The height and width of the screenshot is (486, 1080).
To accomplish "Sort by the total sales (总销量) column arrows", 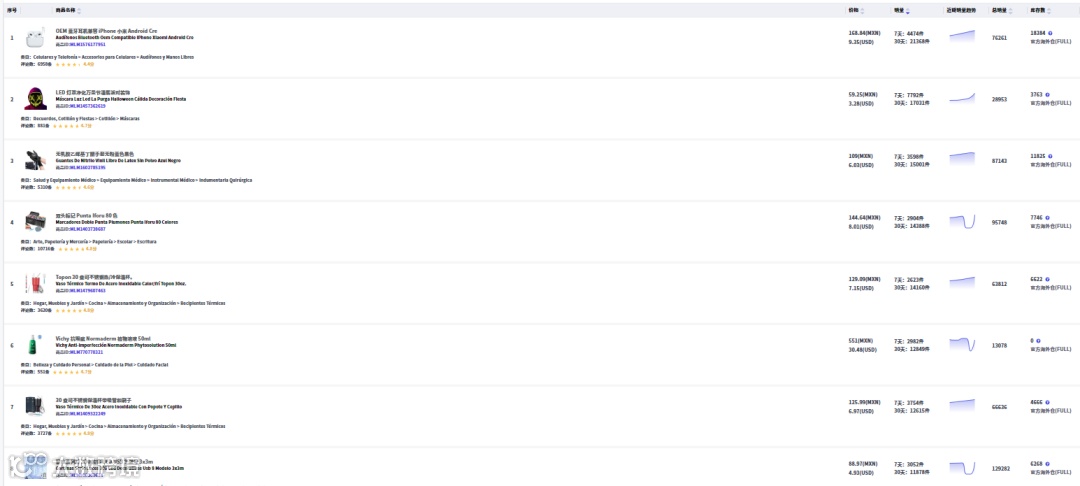I will click(x=1010, y=11).
